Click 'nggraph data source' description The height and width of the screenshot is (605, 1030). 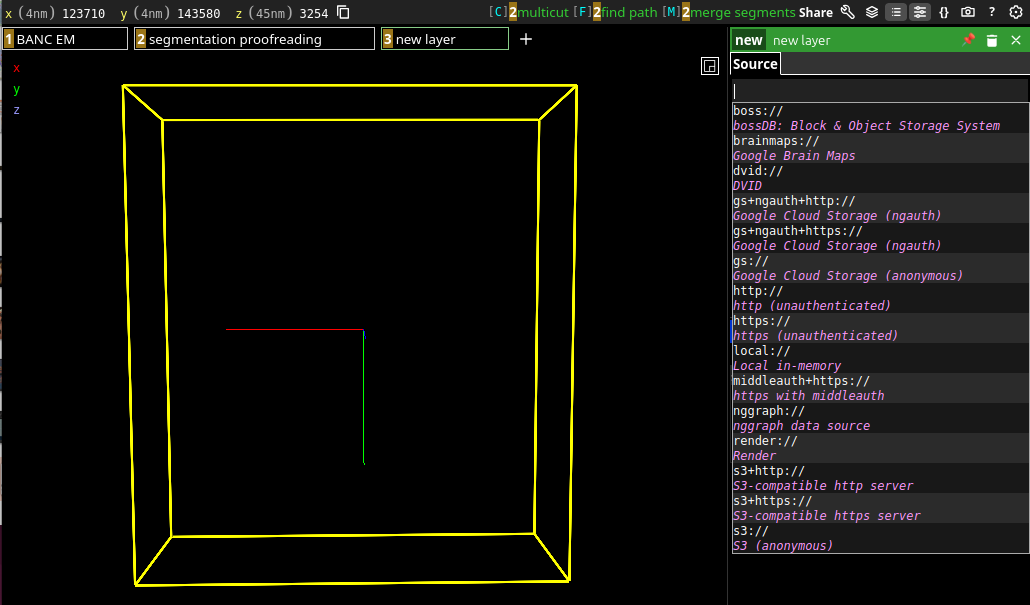pyautogui.click(x=801, y=426)
